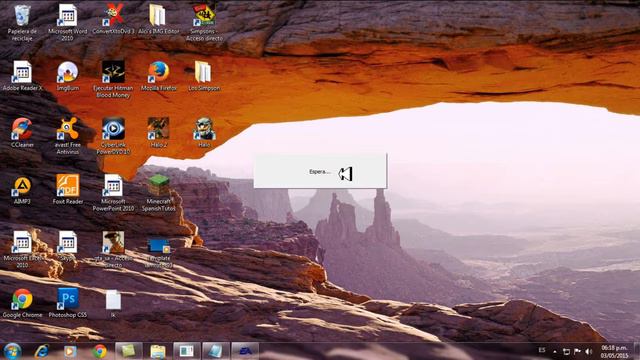This screenshot has width=640, height=360.
Task: Launch Internet Explorer from the taskbar
Action: tap(42, 351)
